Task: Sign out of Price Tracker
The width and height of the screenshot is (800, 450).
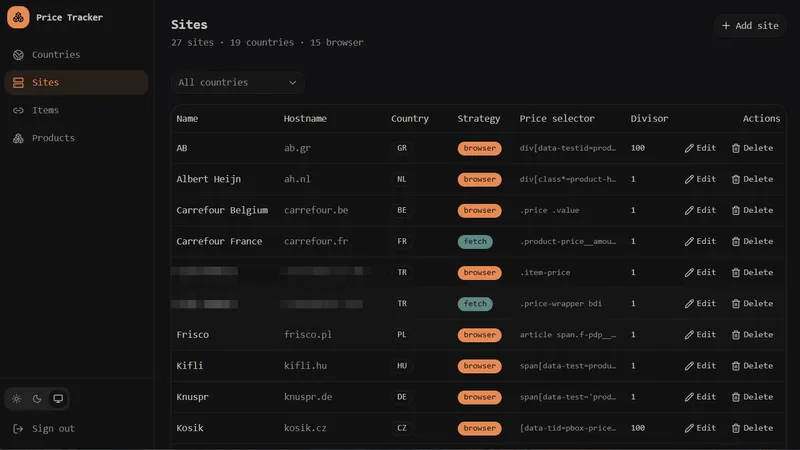Action: coord(44,429)
